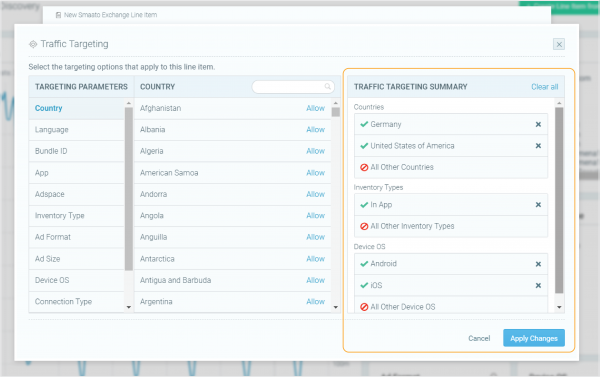Remove Android from Device OS summary
Screen dimensions: 600x377
[x=538, y=264]
